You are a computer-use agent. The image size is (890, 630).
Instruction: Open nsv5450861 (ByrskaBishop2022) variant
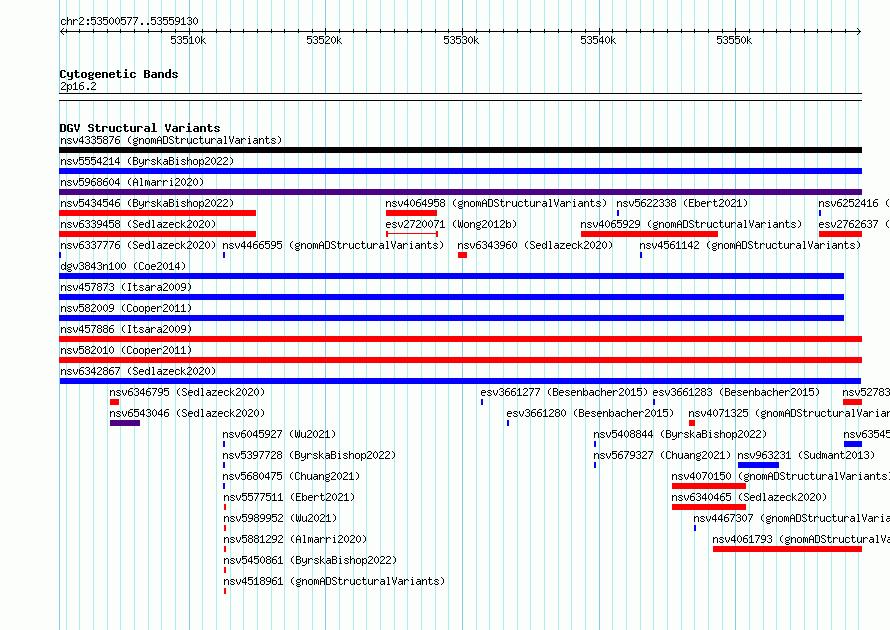[310, 560]
